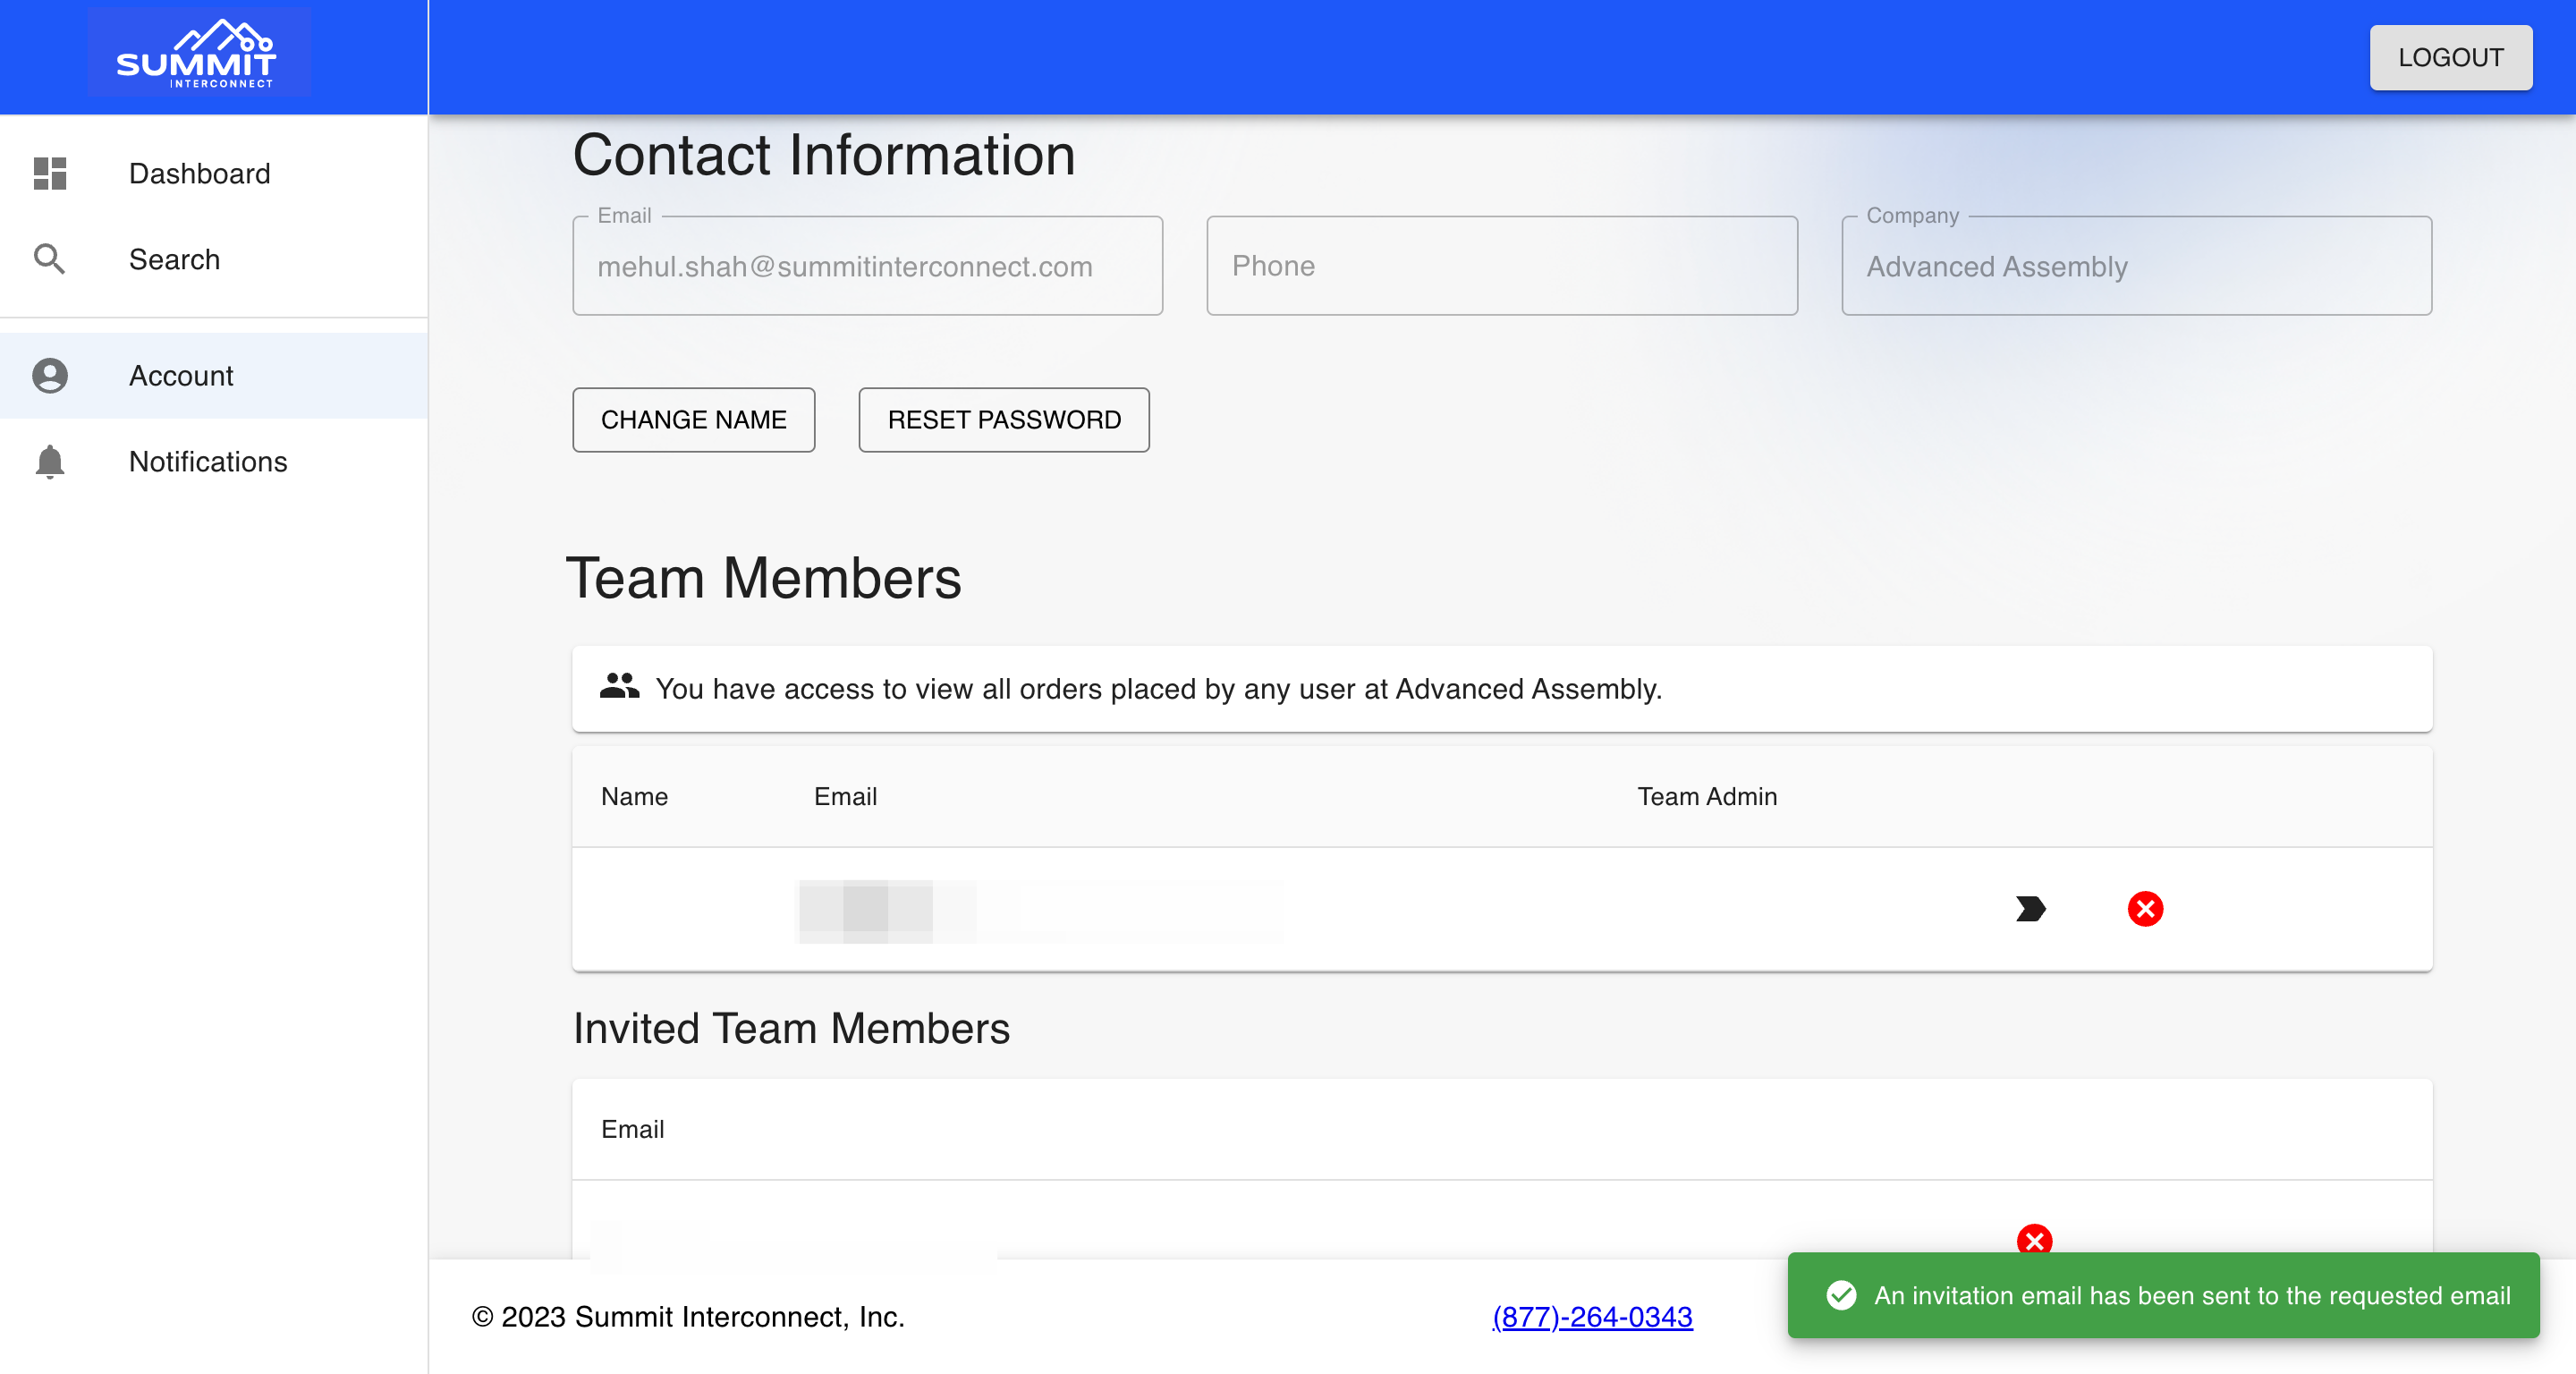Click the Team Members heading

click(763, 578)
